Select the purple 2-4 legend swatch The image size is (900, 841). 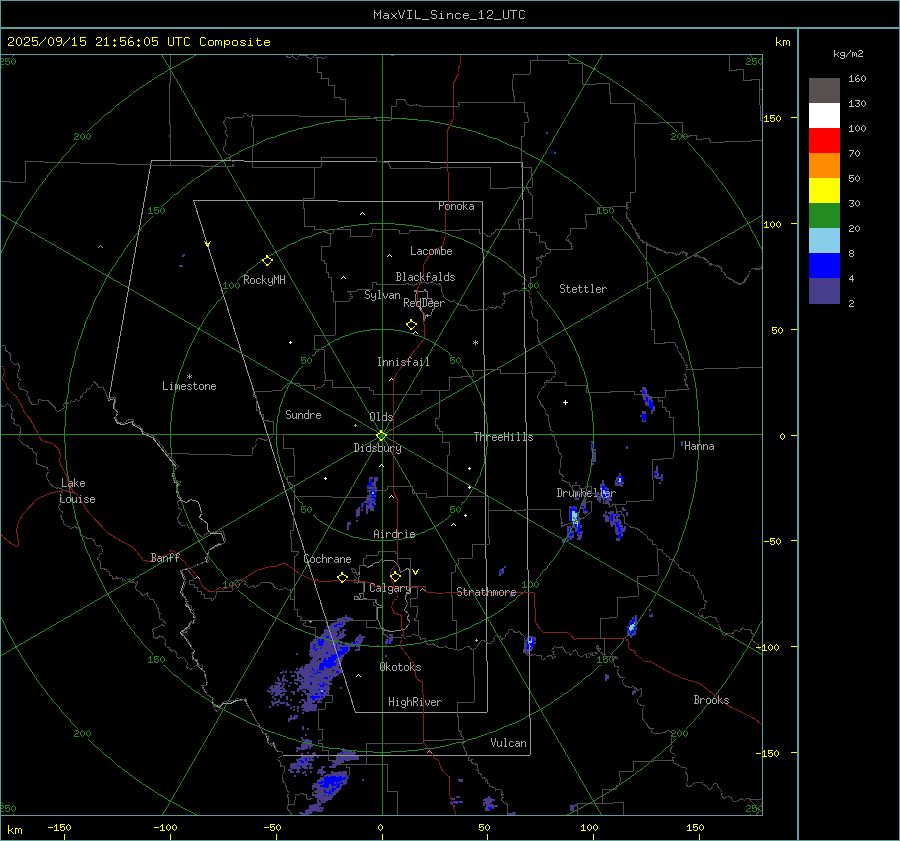824,290
